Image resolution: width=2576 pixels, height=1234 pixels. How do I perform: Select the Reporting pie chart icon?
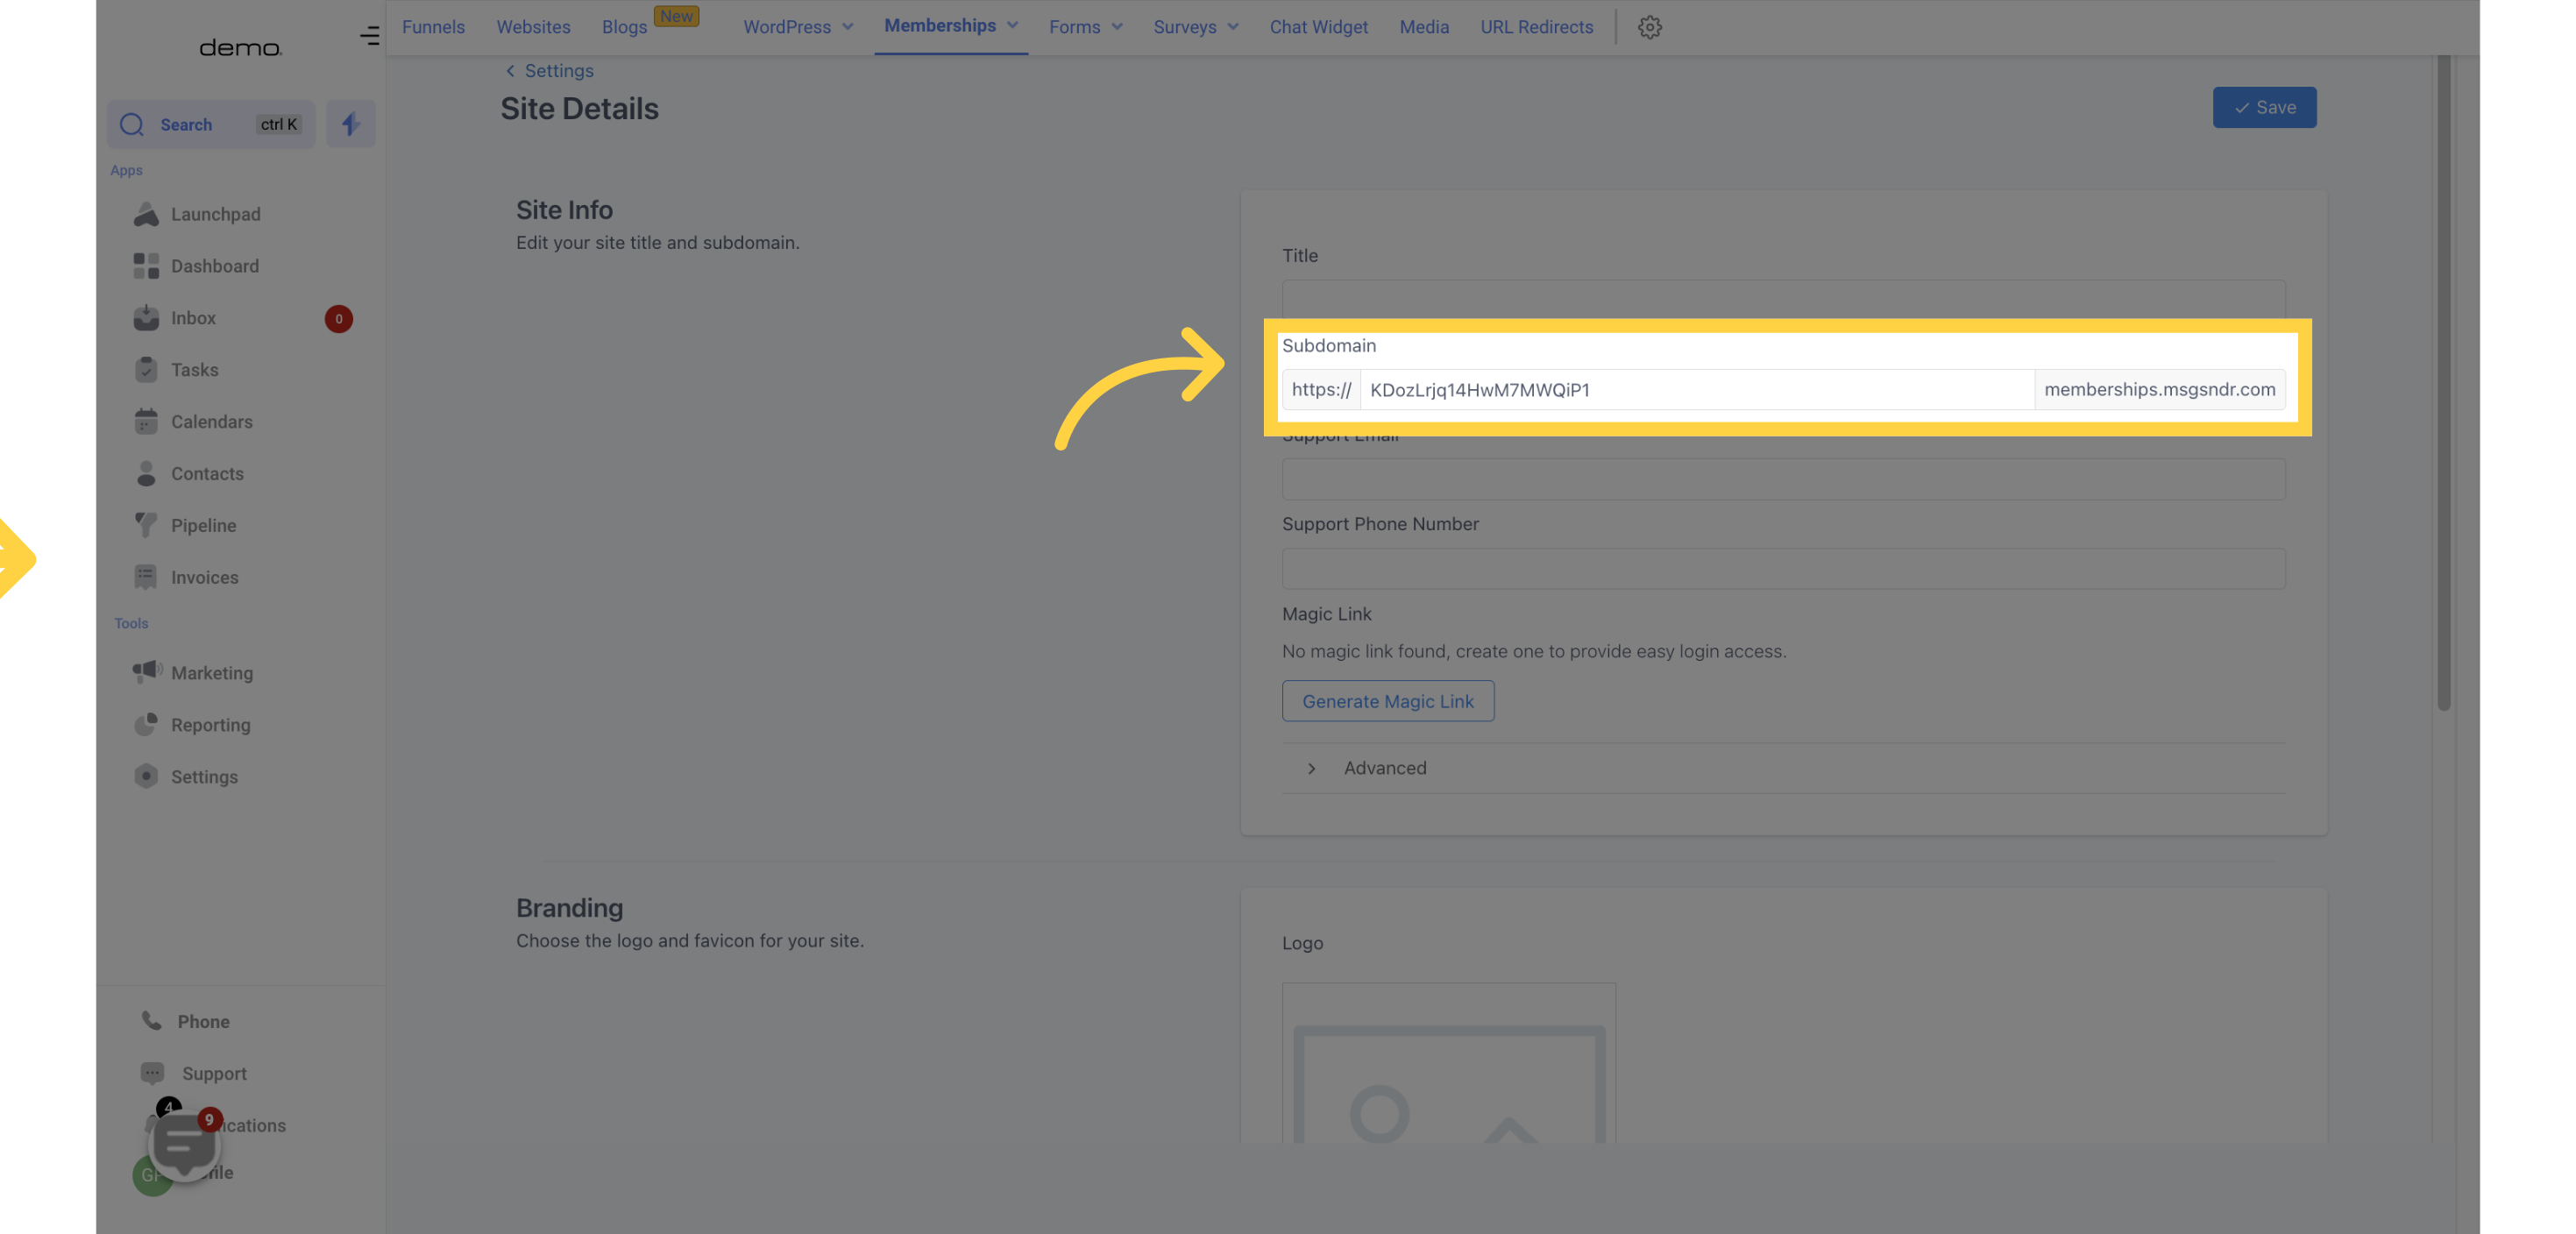pos(146,725)
